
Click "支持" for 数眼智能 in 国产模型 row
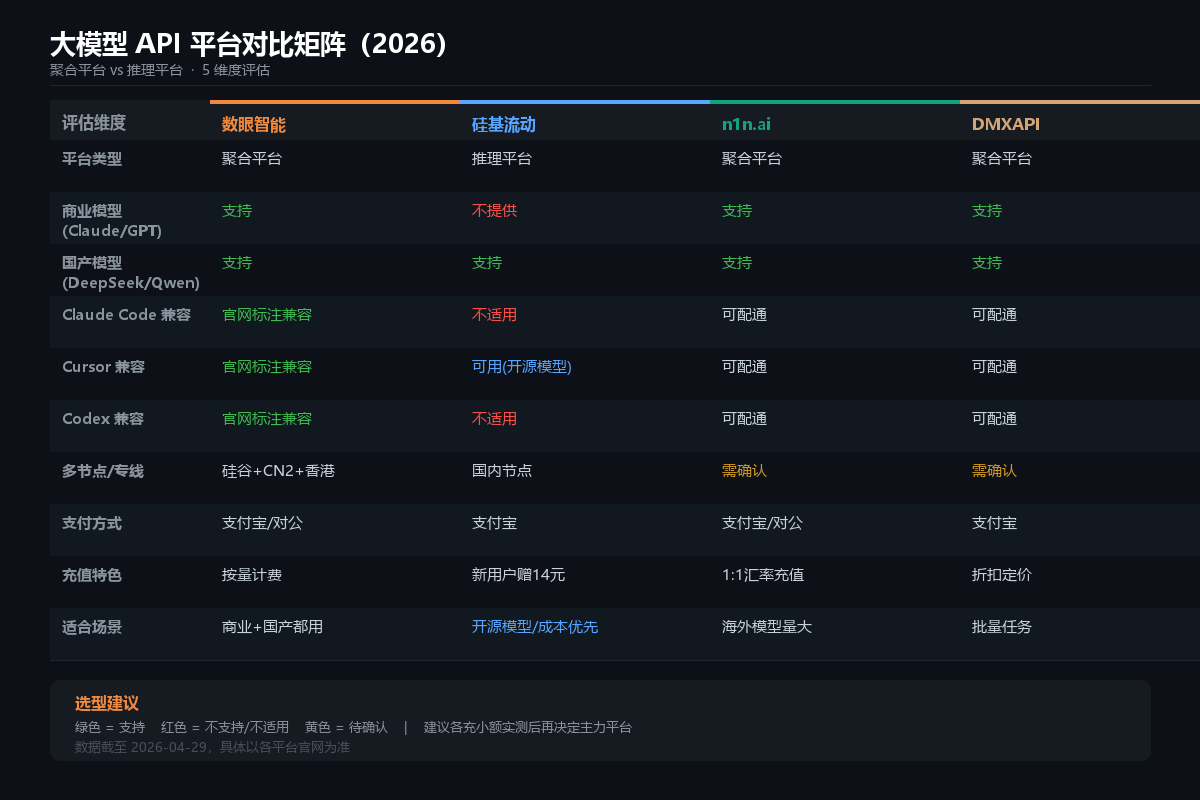(237, 262)
